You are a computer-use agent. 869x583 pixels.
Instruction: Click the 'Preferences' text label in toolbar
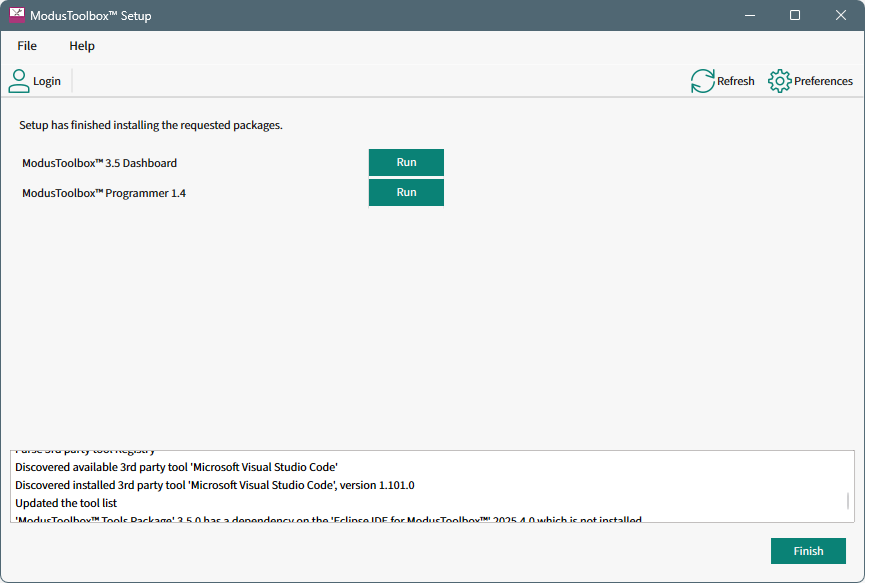click(x=823, y=82)
